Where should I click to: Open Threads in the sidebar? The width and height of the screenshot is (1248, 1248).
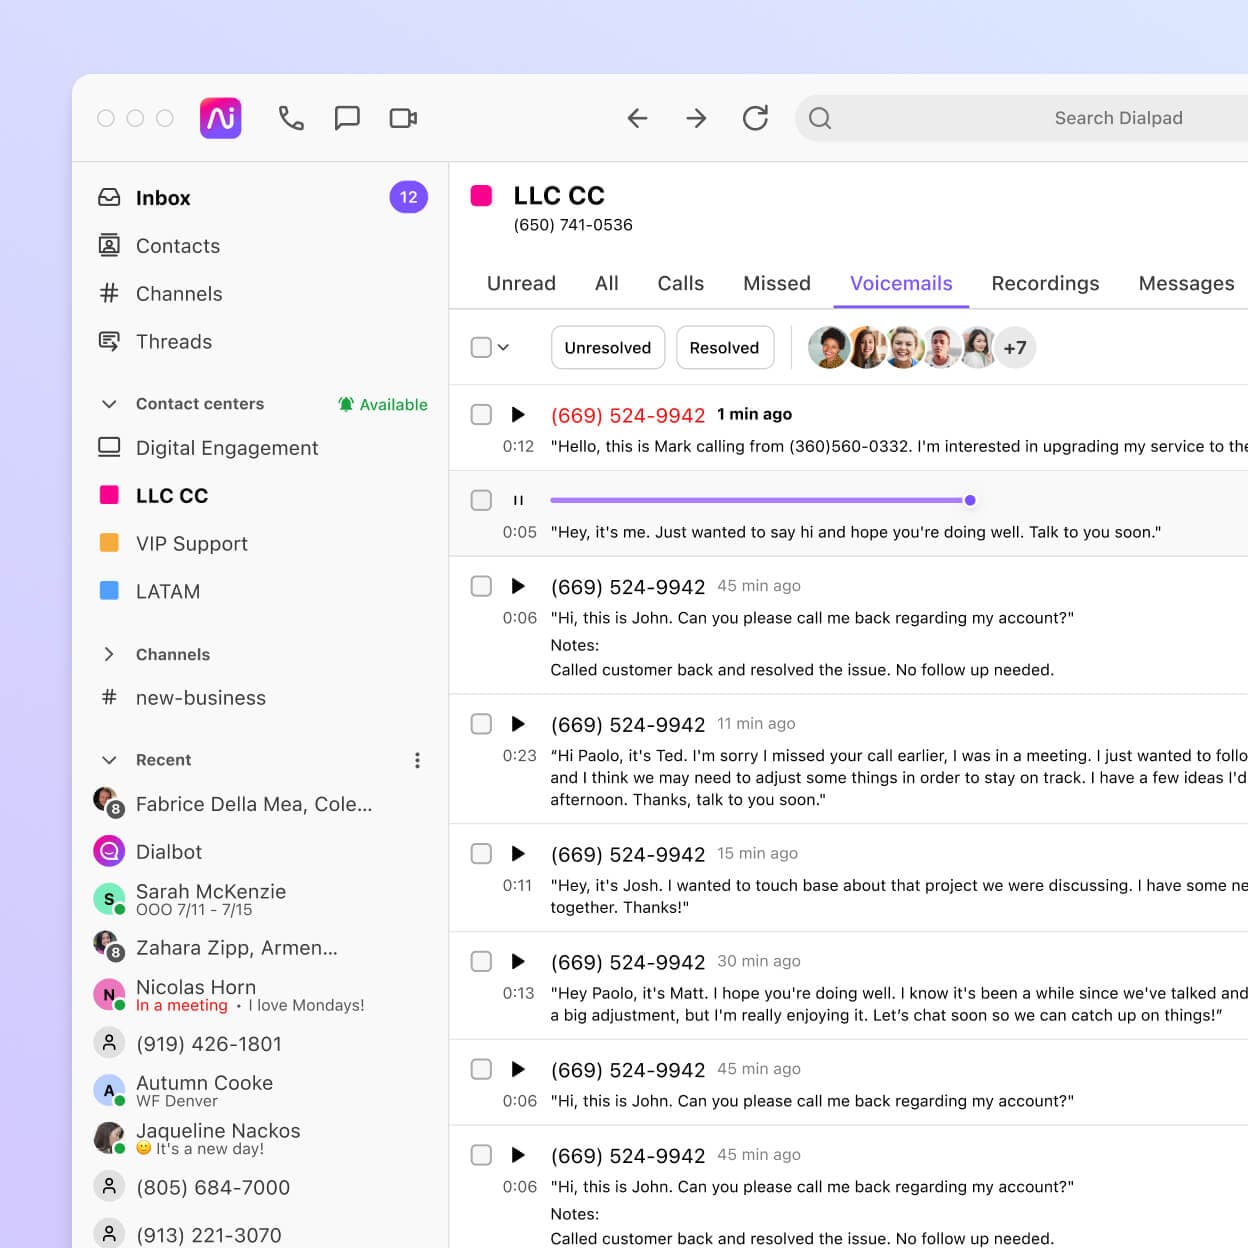174,342
